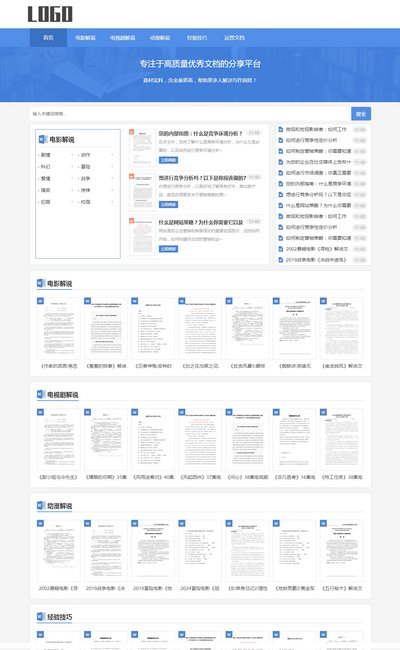
Task: Open document thumbnail 《BJ单身日记2:理性
Action: click(247, 551)
